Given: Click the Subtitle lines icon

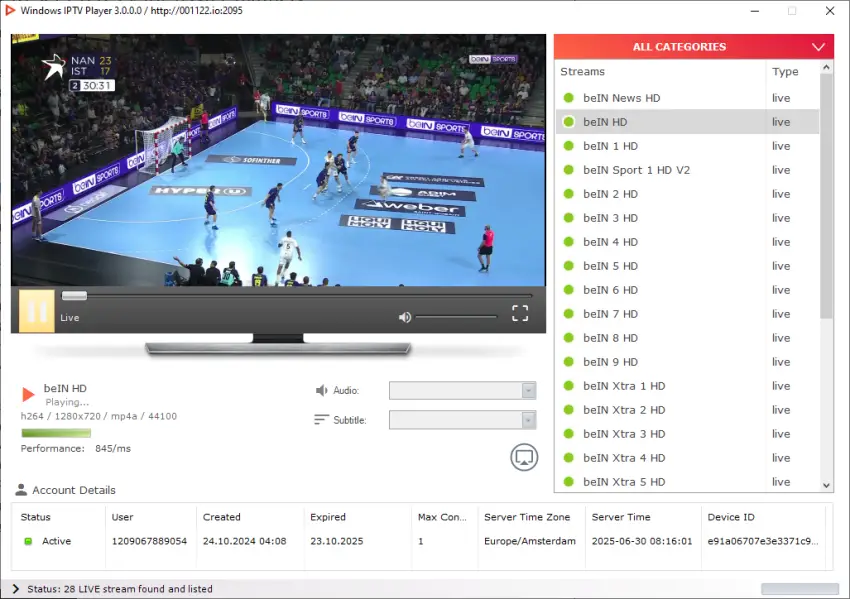Looking at the screenshot, I should 321,420.
